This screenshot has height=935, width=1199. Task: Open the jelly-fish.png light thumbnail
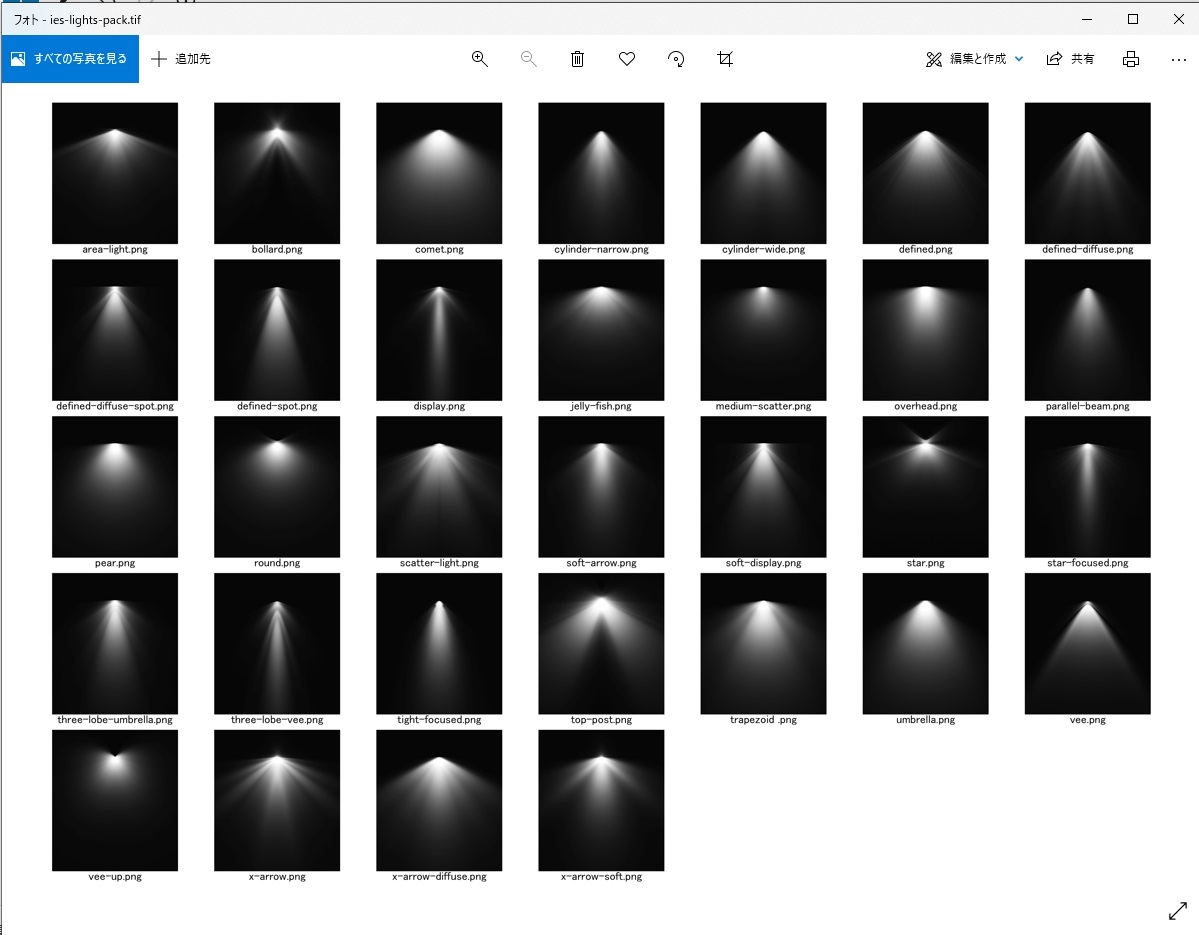click(601, 329)
